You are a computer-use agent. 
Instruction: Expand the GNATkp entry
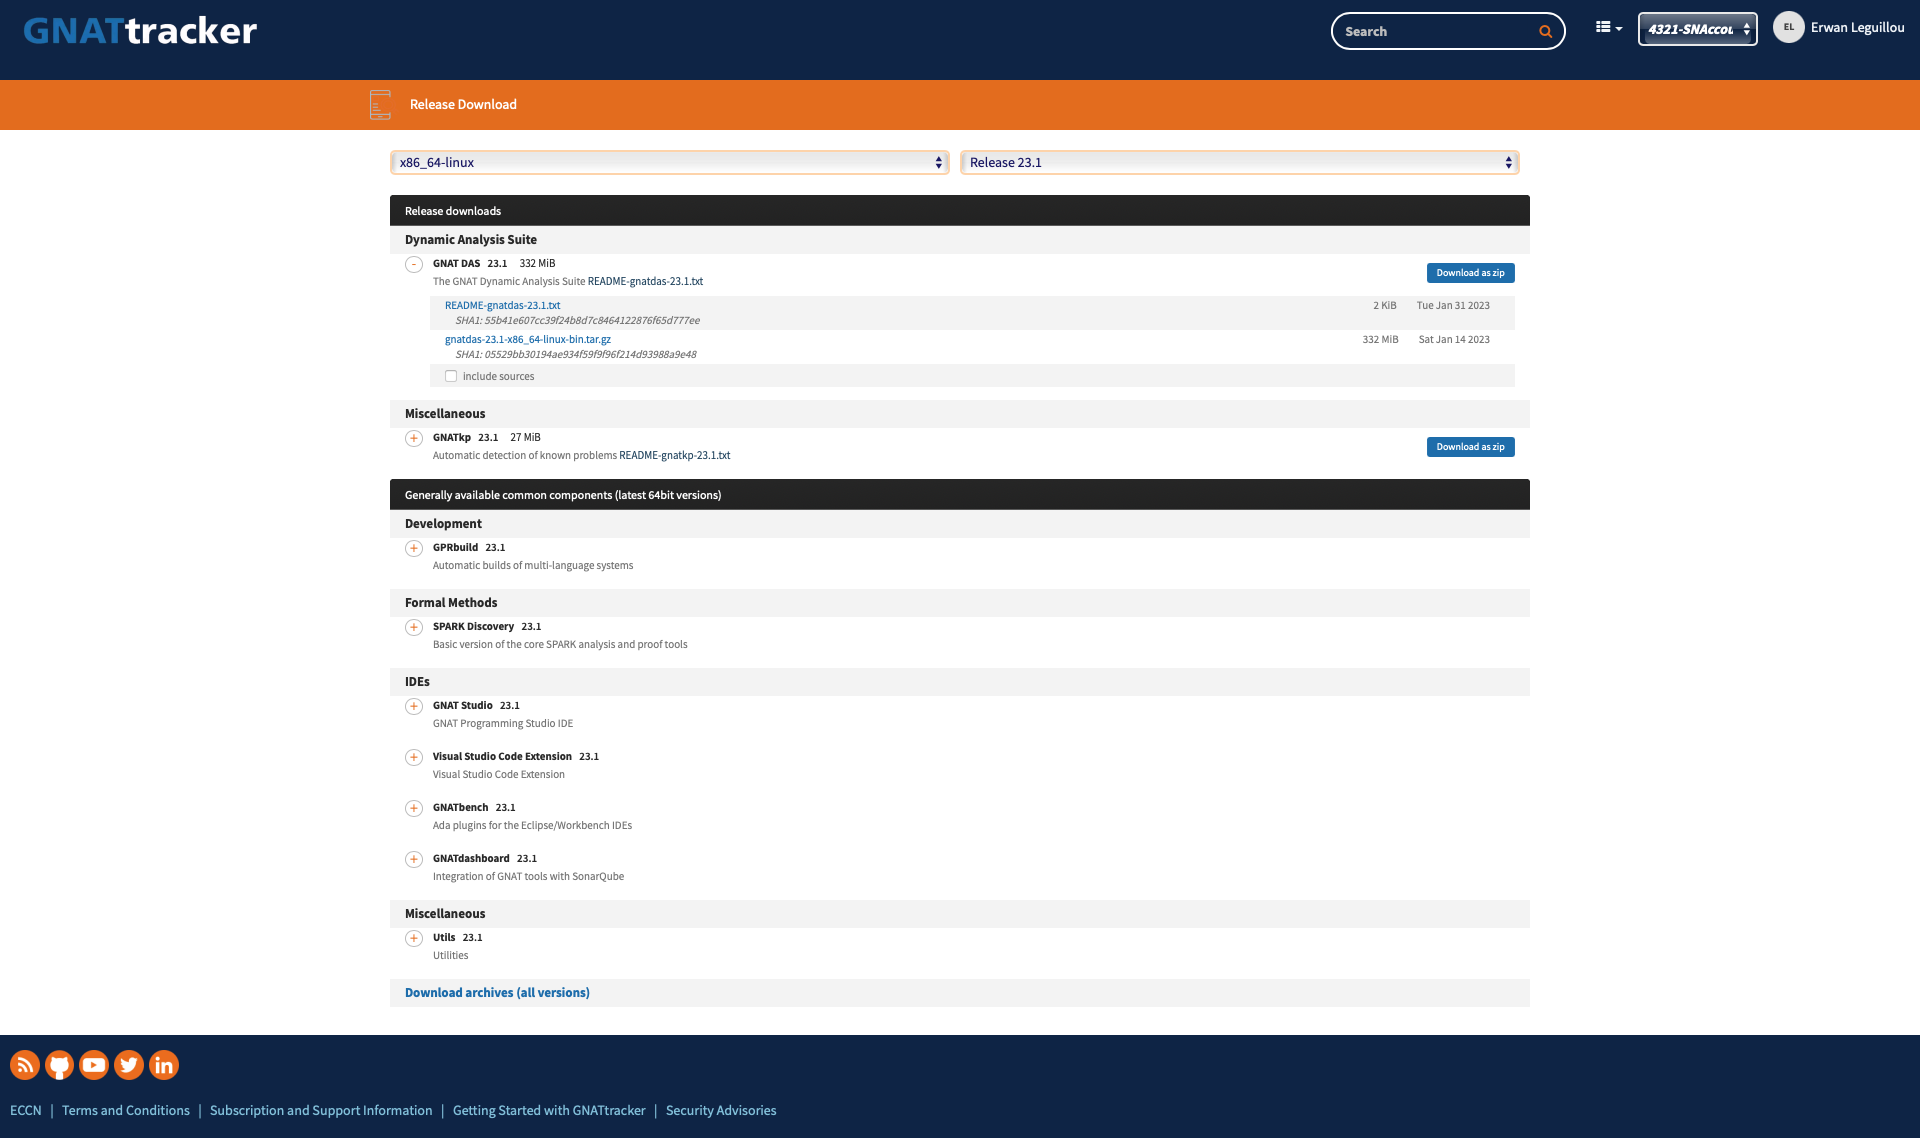pos(414,438)
